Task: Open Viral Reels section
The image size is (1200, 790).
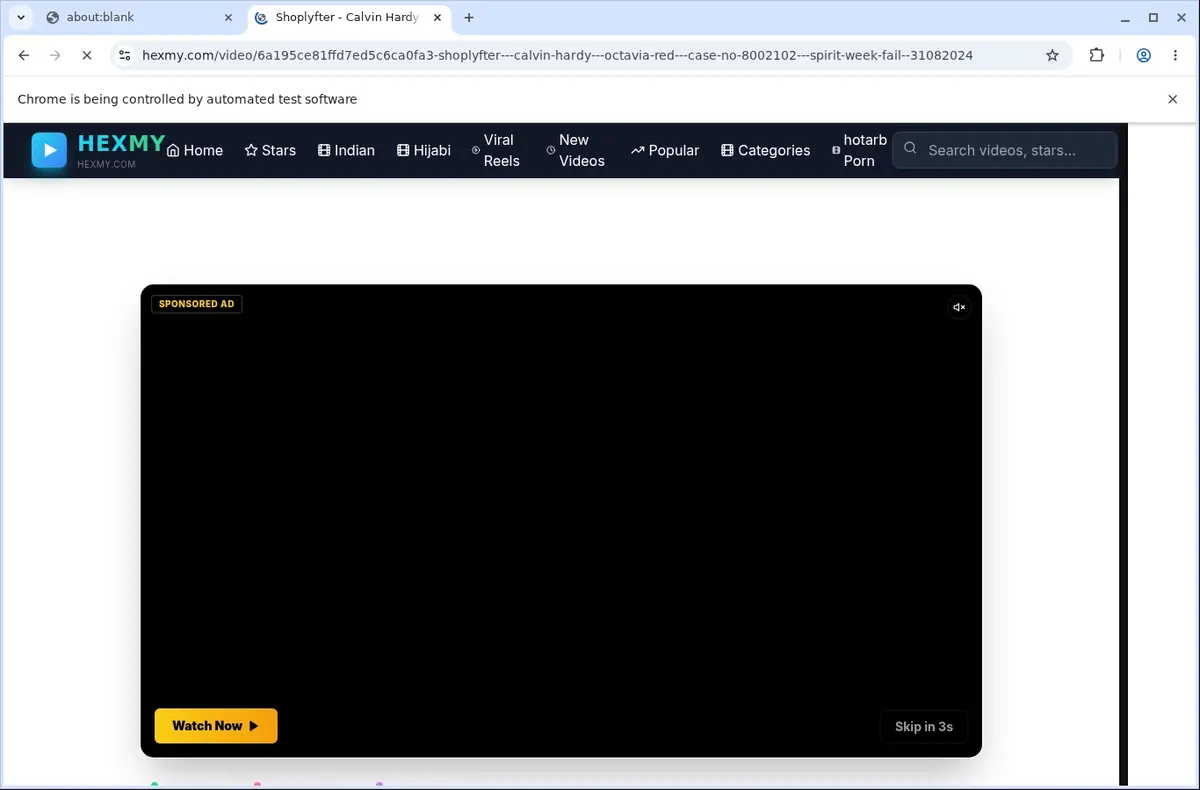Action: pos(497,150)
